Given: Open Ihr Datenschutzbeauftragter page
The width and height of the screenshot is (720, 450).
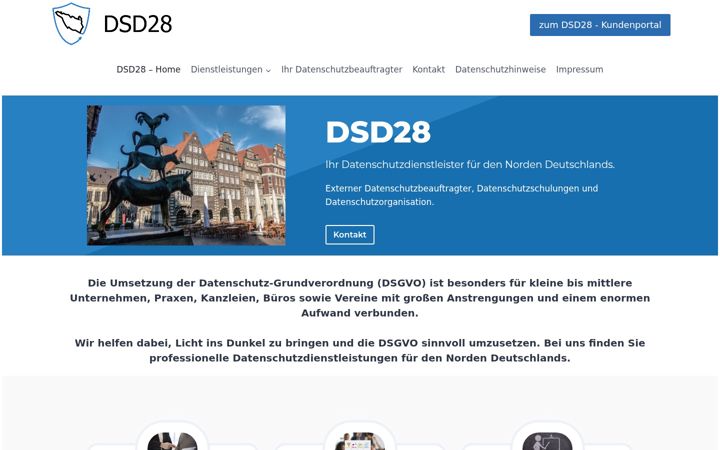Looking at the screenshot, I should coord(342,69).
